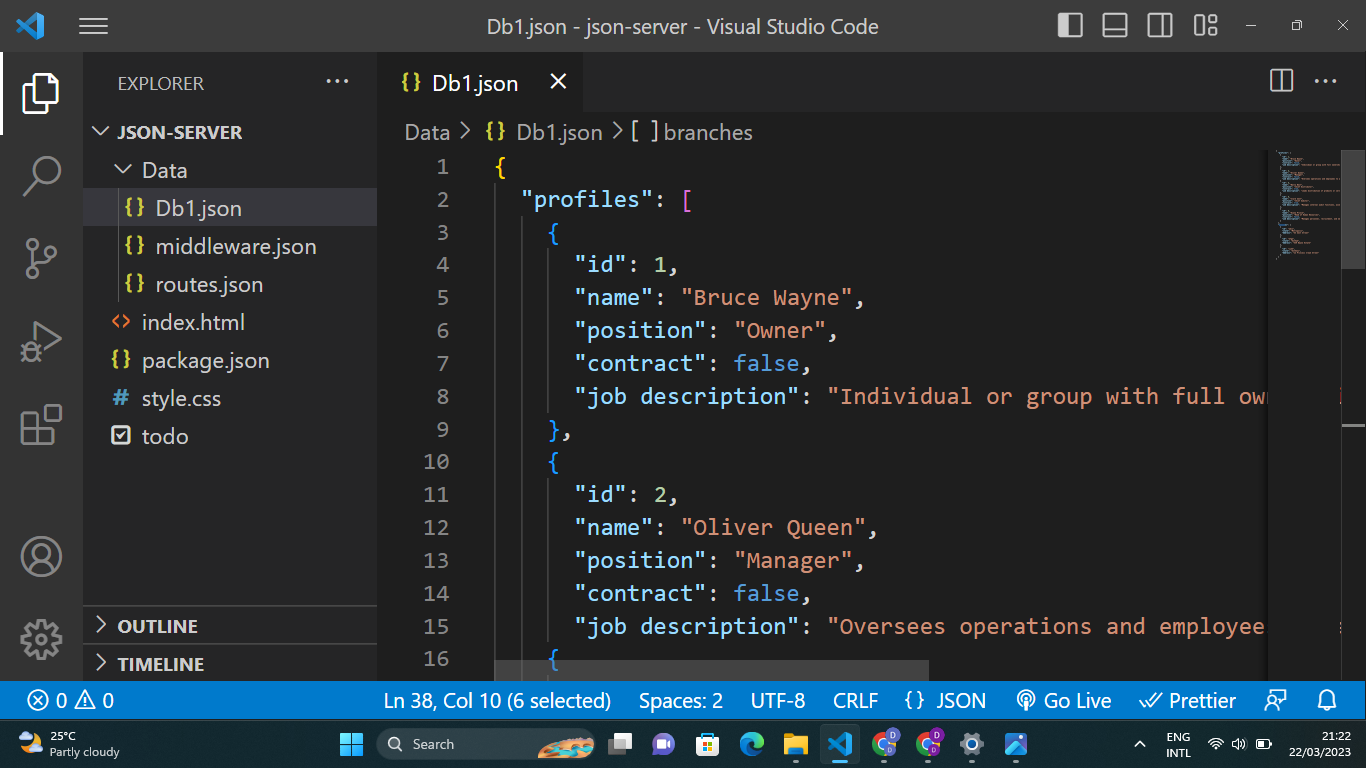Open File Explorer from taskbar
The height and width of the screenshot is (768, 1366).
click(x=795, y=744)
